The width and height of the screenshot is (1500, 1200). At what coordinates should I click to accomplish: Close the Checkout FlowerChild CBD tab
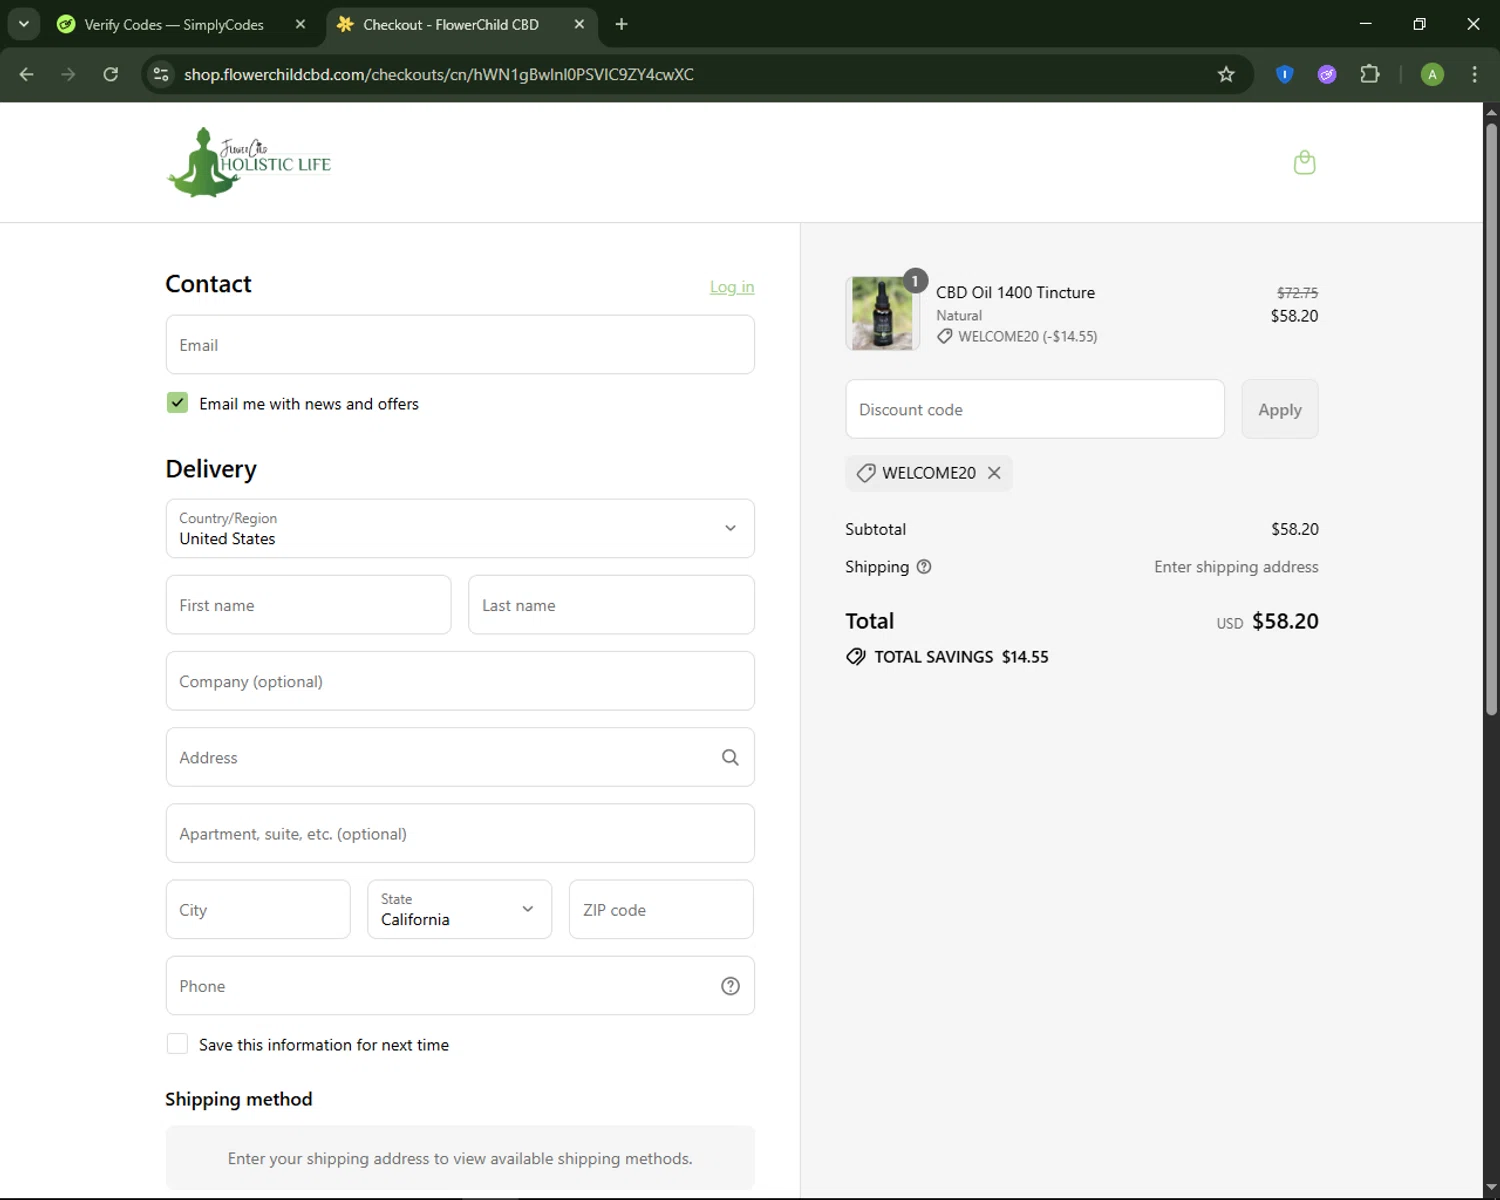(579, 24)
